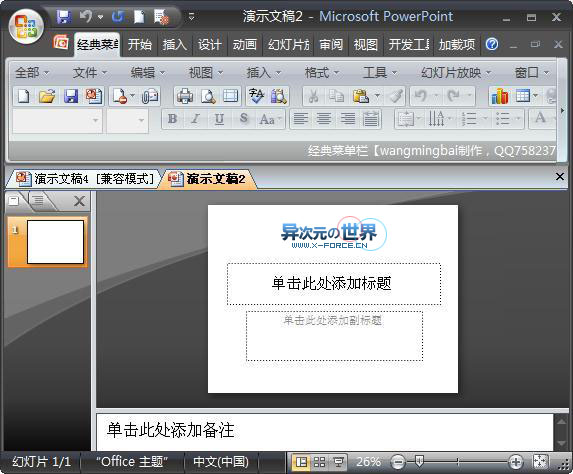Open the 动画 ribbon tab
Image resolution: width=573 pixels, height=474 pixels.
245,45
